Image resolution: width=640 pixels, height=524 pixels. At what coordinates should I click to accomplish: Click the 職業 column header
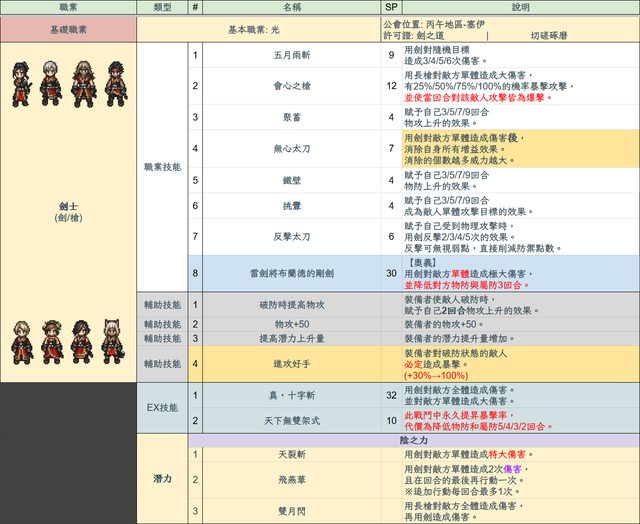[67, 7]
